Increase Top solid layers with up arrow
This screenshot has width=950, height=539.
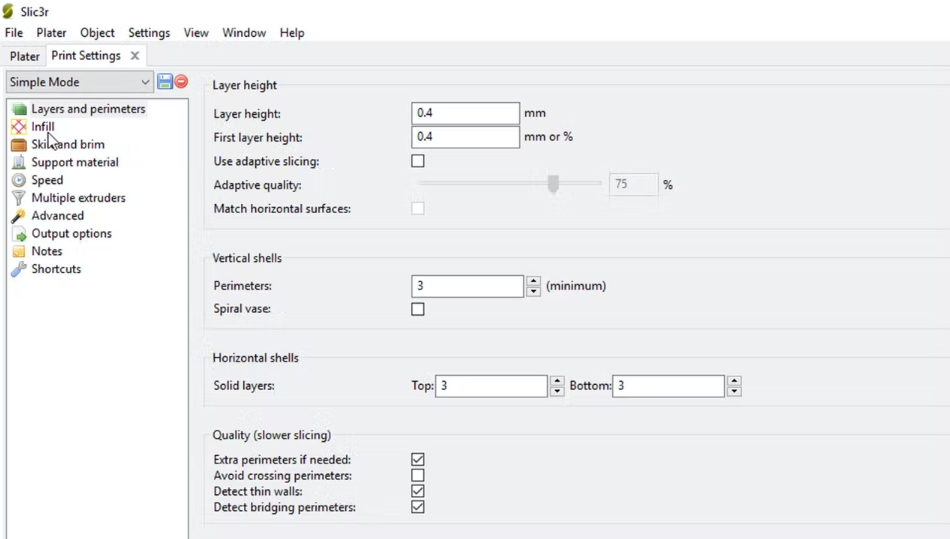(557, 381)
